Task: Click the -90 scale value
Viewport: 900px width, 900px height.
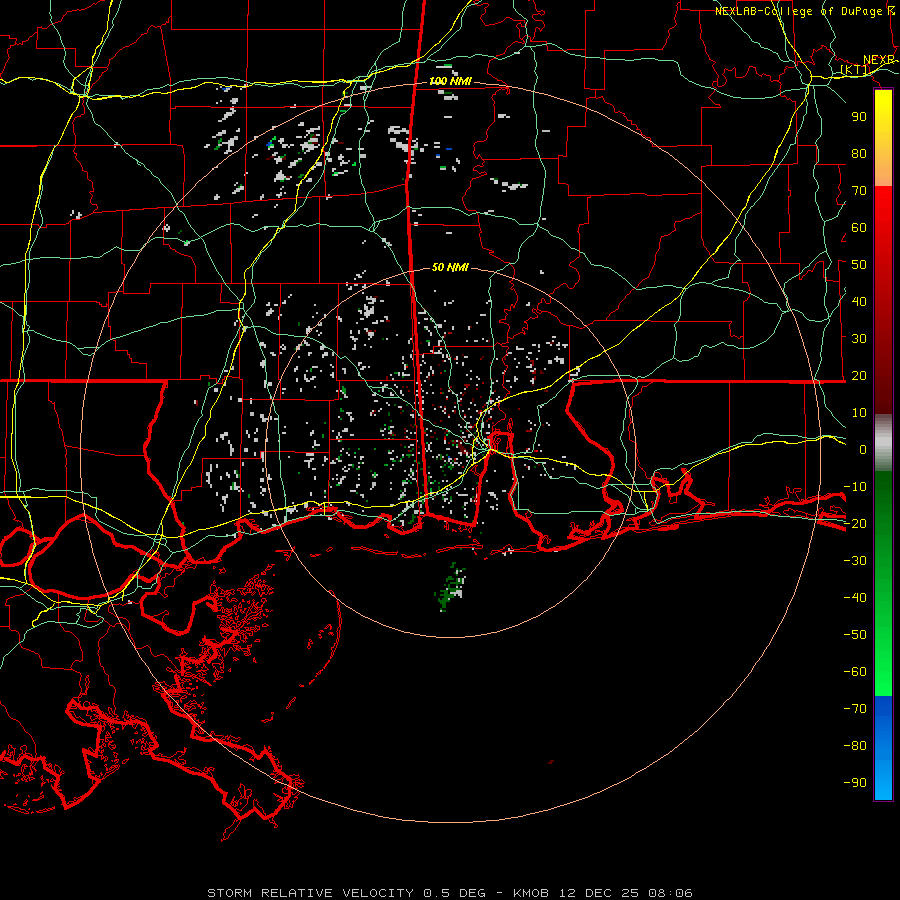Action: pyautogui.click(x=855, y=783)
